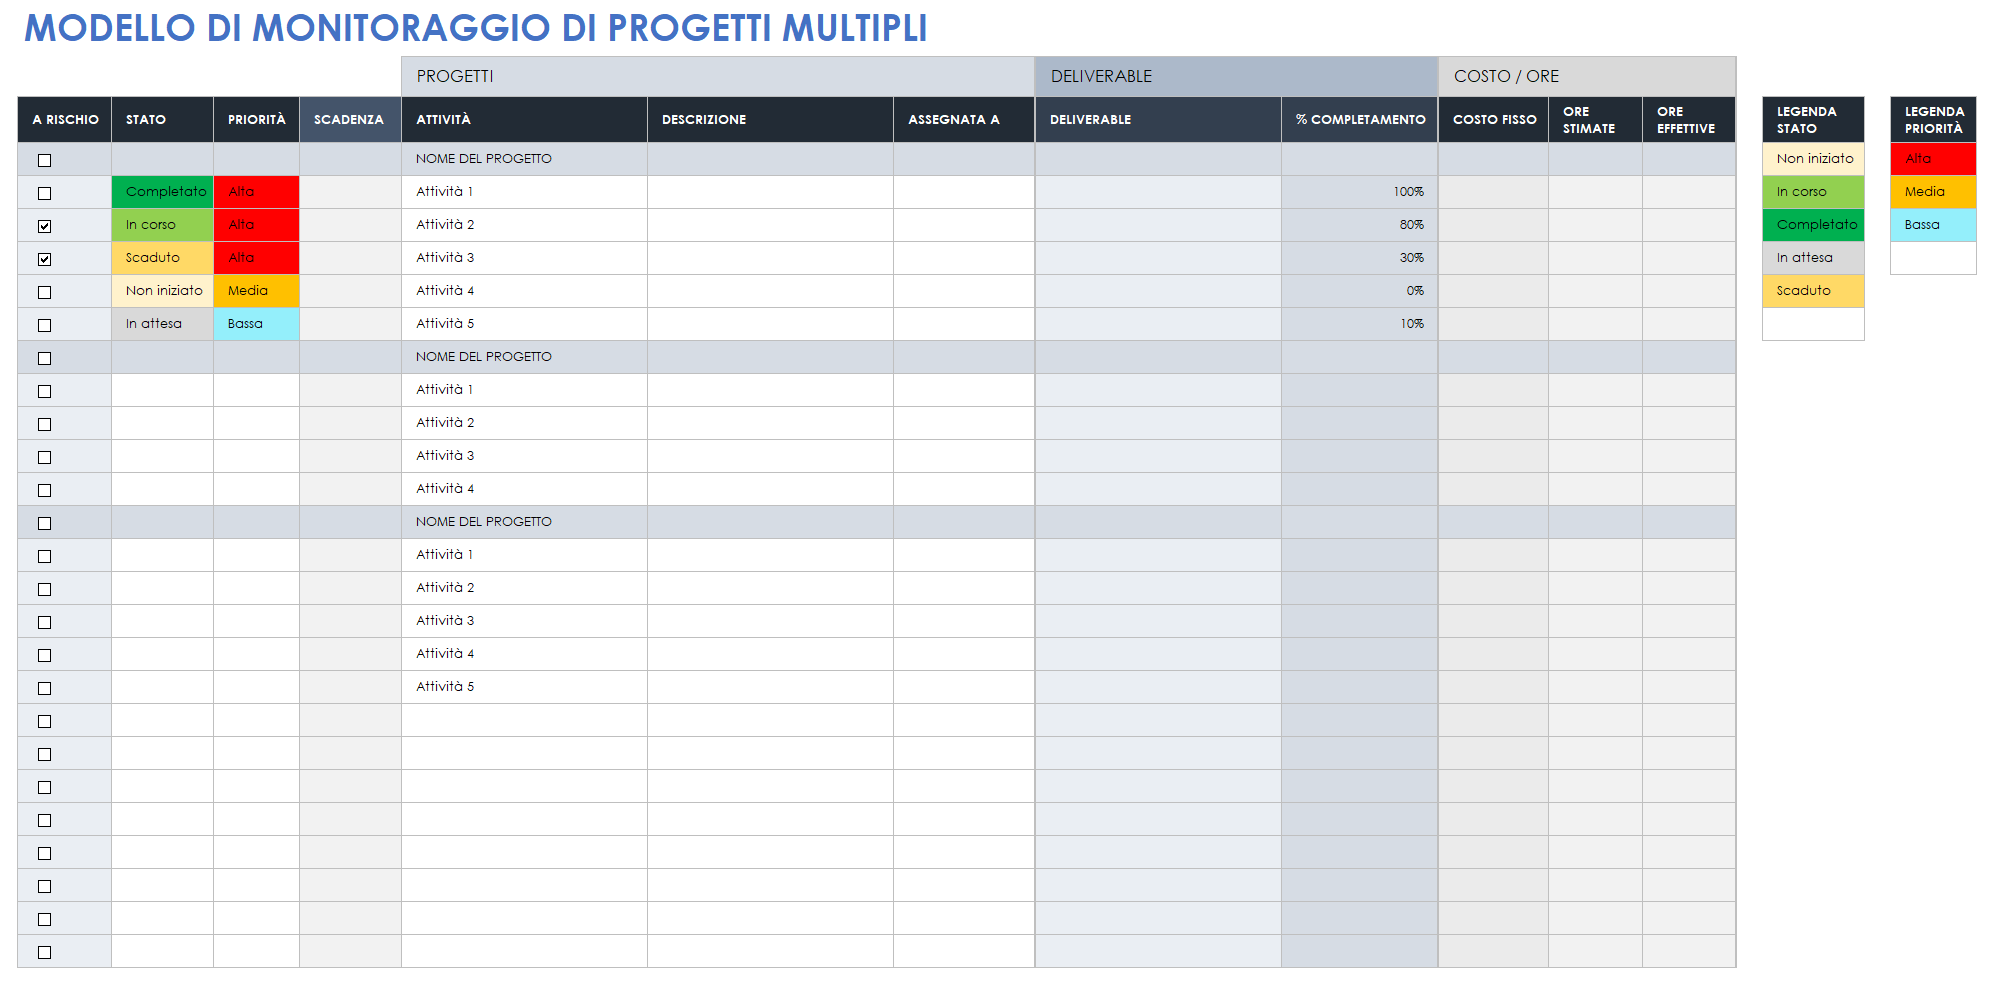Image resolution: width=1991 pixels, height=983 pixels.
Task: Pick the red Alta swatch in the priority legend
Action: pos(1933,159)
